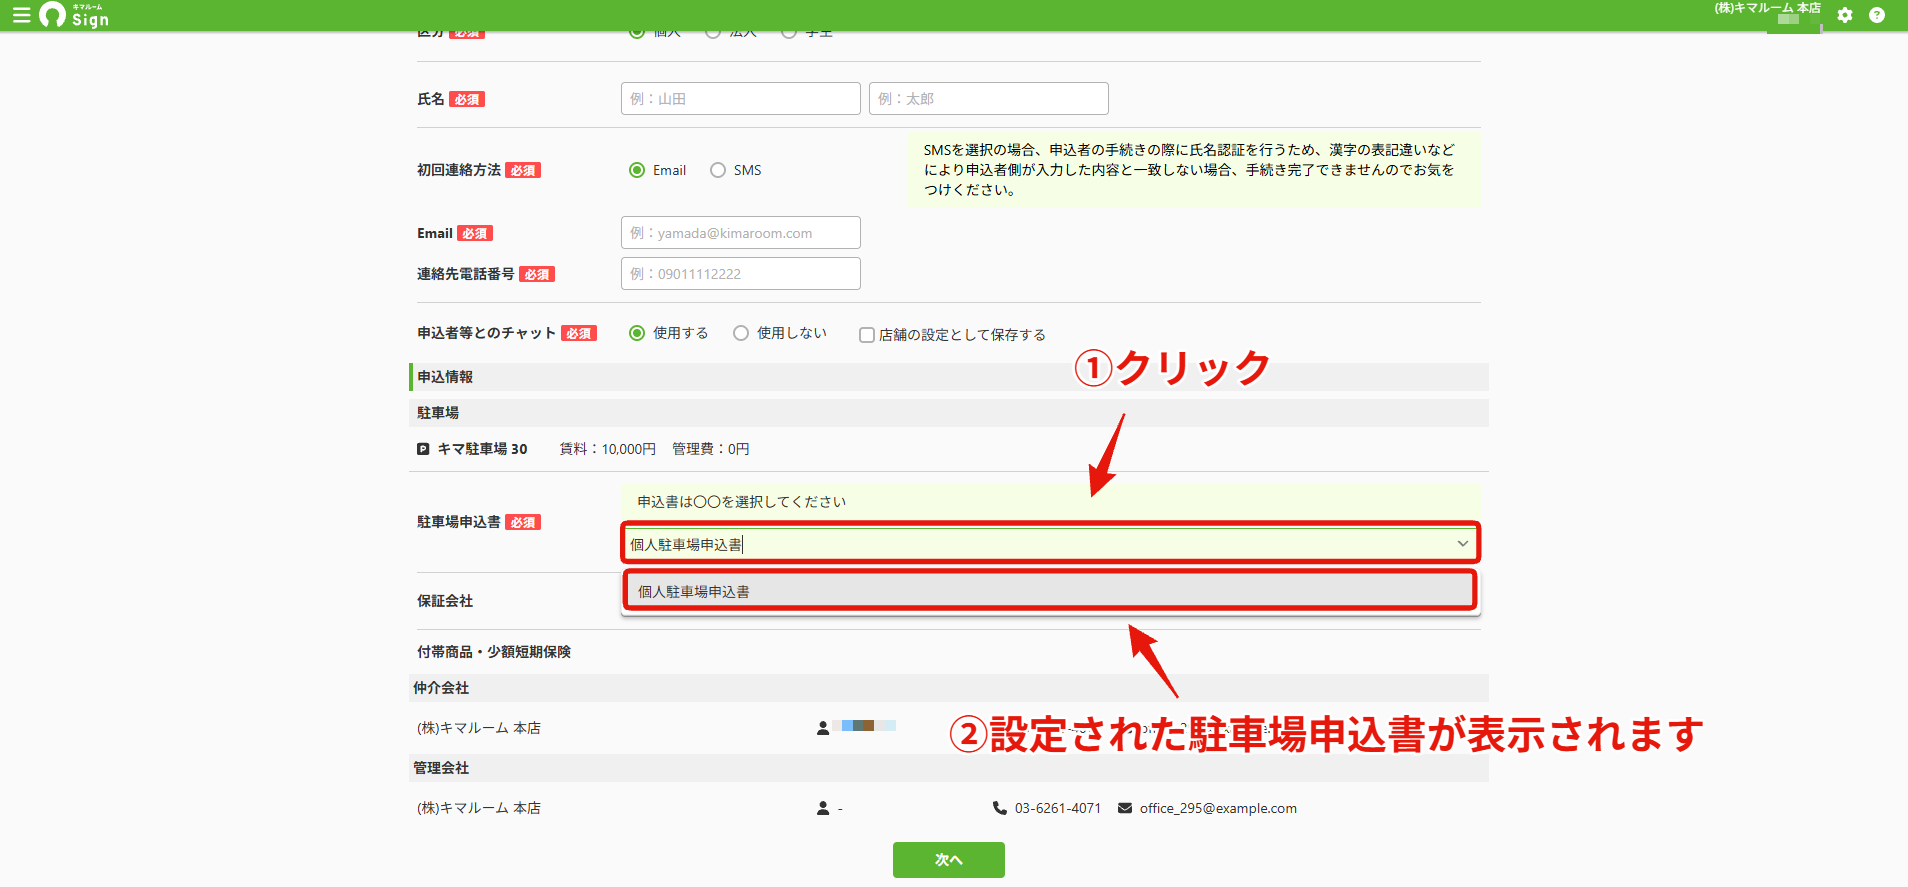Open the help question mark icon
The width and height of the screenshot is (1908, 887).
click(x=1877, y=15)
